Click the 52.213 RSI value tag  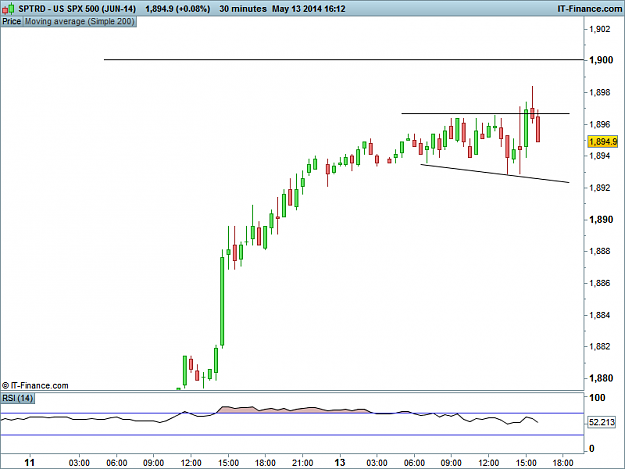pos(602,422)
